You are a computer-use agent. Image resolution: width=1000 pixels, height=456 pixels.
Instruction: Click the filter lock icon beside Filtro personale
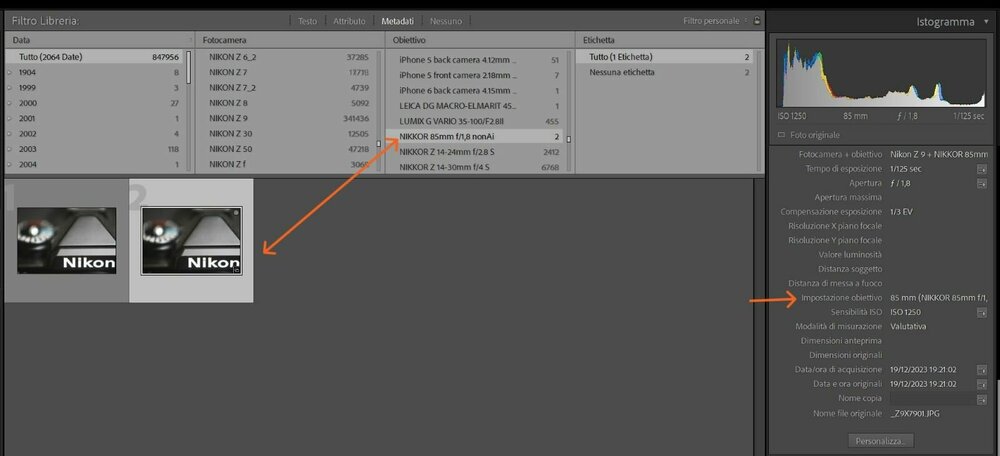(x=757, y=20)
